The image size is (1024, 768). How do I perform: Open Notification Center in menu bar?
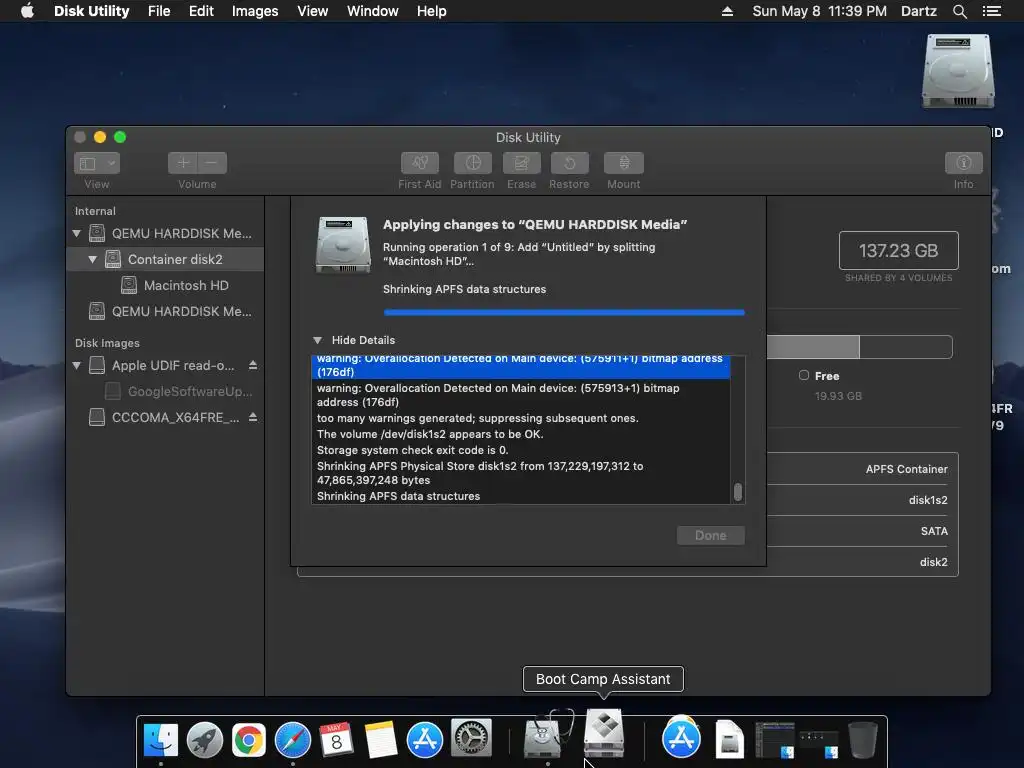(x=991, y=11)
